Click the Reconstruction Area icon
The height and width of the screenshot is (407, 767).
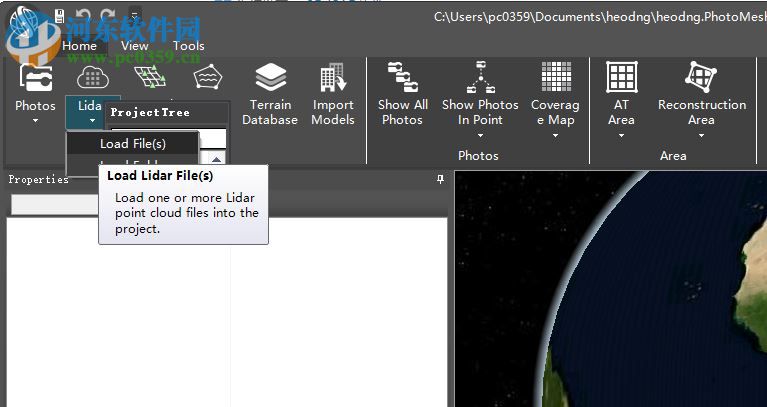701,77
